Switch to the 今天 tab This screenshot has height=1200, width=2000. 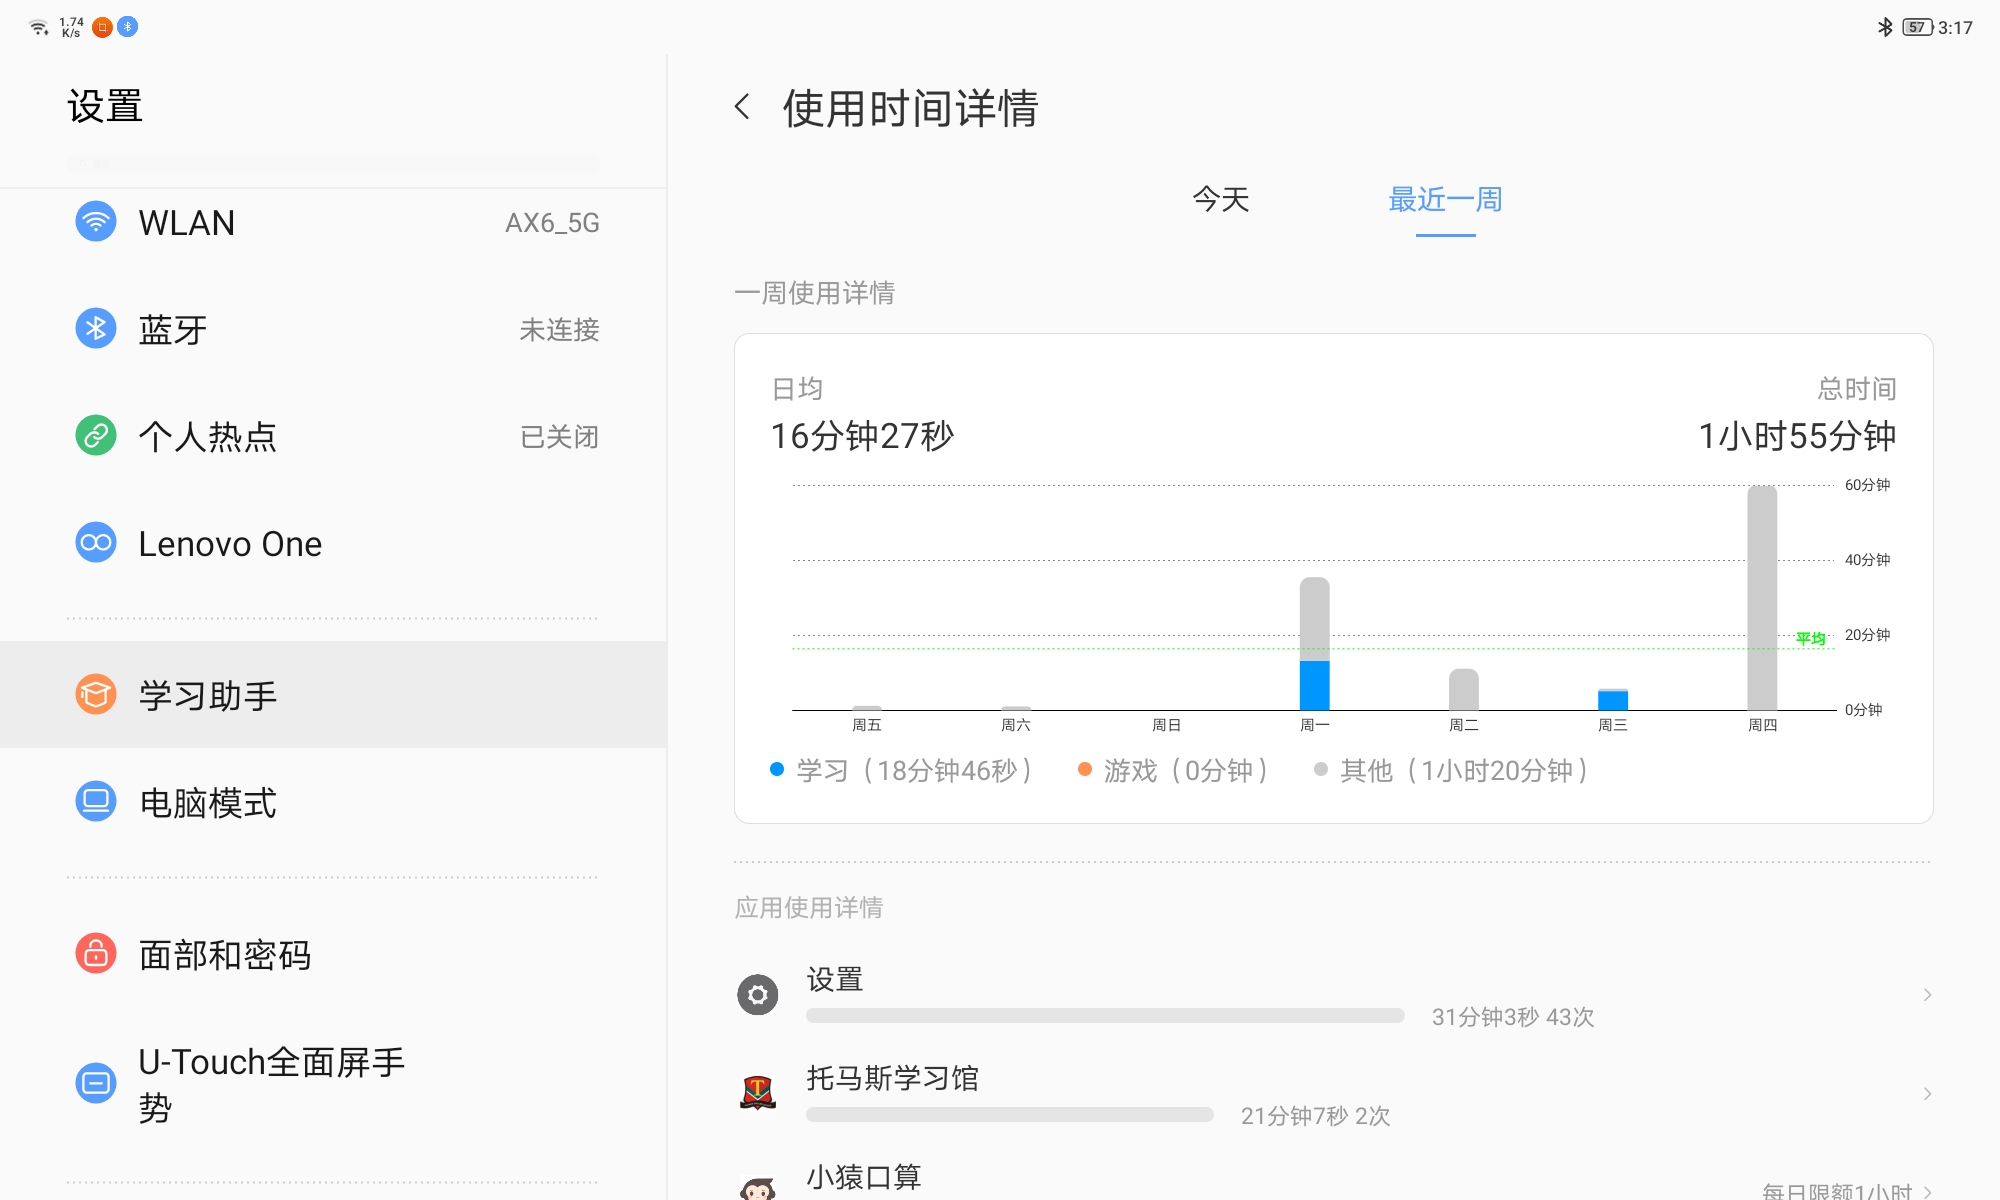pyautogui.click(x=1219, y=200)
